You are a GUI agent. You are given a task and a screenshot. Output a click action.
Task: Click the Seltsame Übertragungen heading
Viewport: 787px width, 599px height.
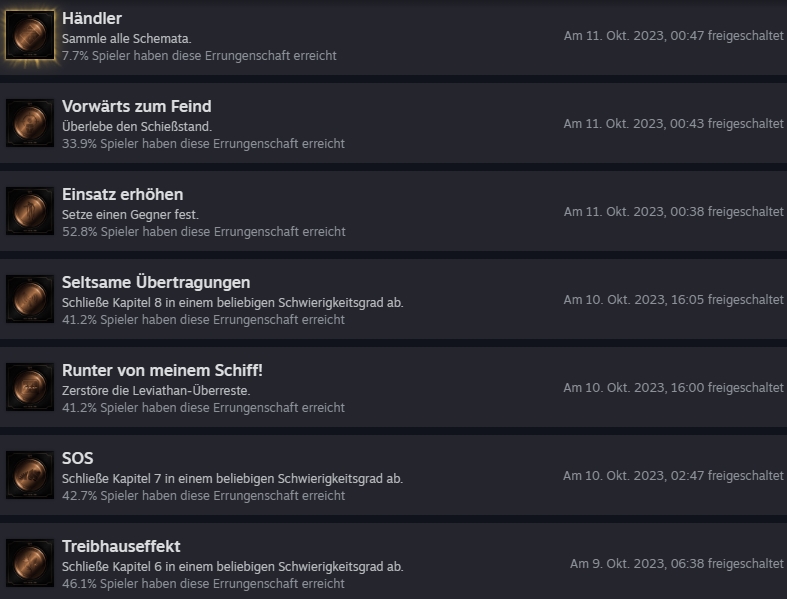pyautogui.click(x=156, y=282)
